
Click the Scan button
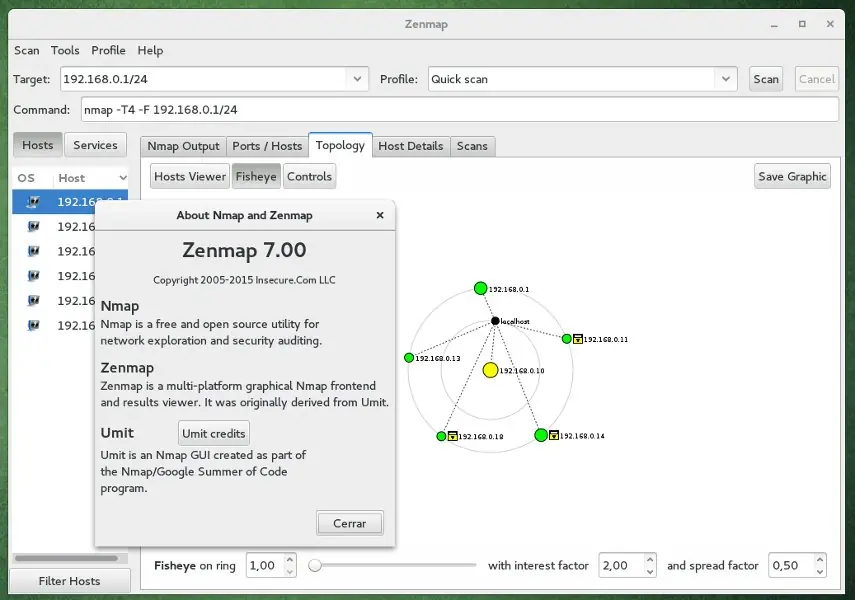pyautogui.click(x=766, y=79)
